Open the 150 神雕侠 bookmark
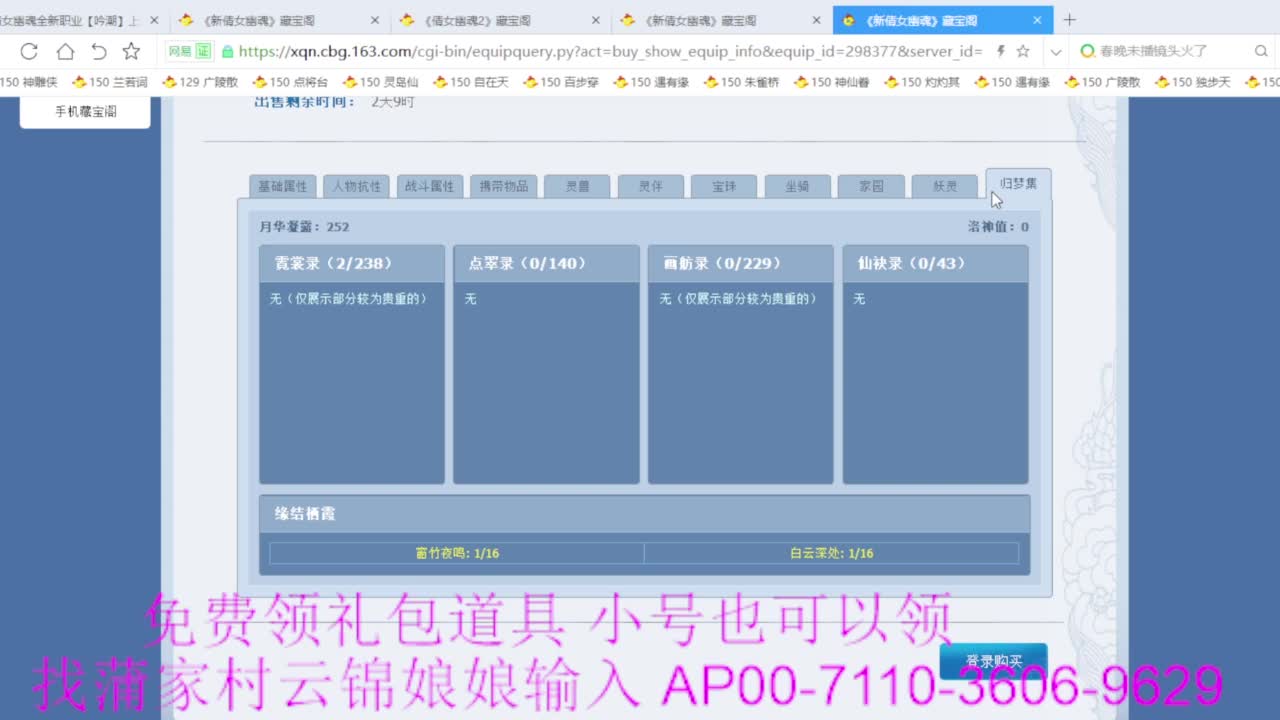Screen dimensions: 1280x720 pyautogui.click(x=30, y=81)
